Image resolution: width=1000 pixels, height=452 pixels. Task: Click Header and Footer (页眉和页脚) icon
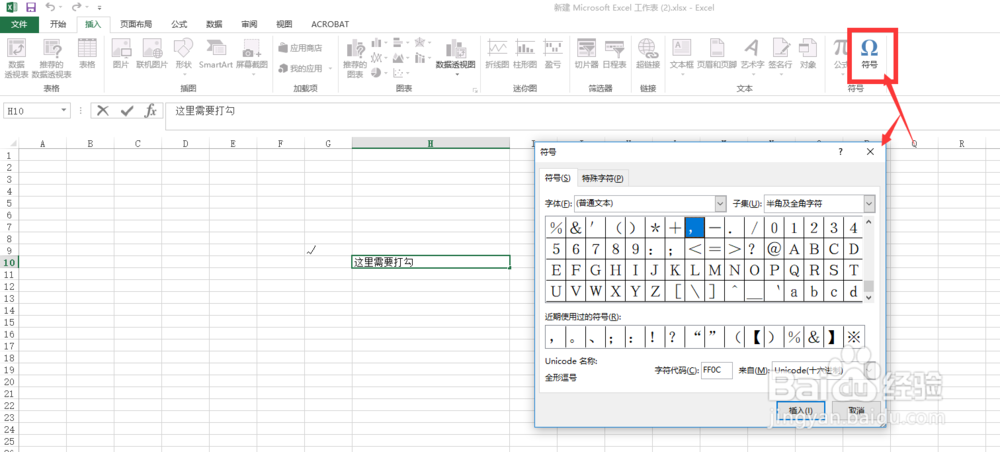click(717, 54)
